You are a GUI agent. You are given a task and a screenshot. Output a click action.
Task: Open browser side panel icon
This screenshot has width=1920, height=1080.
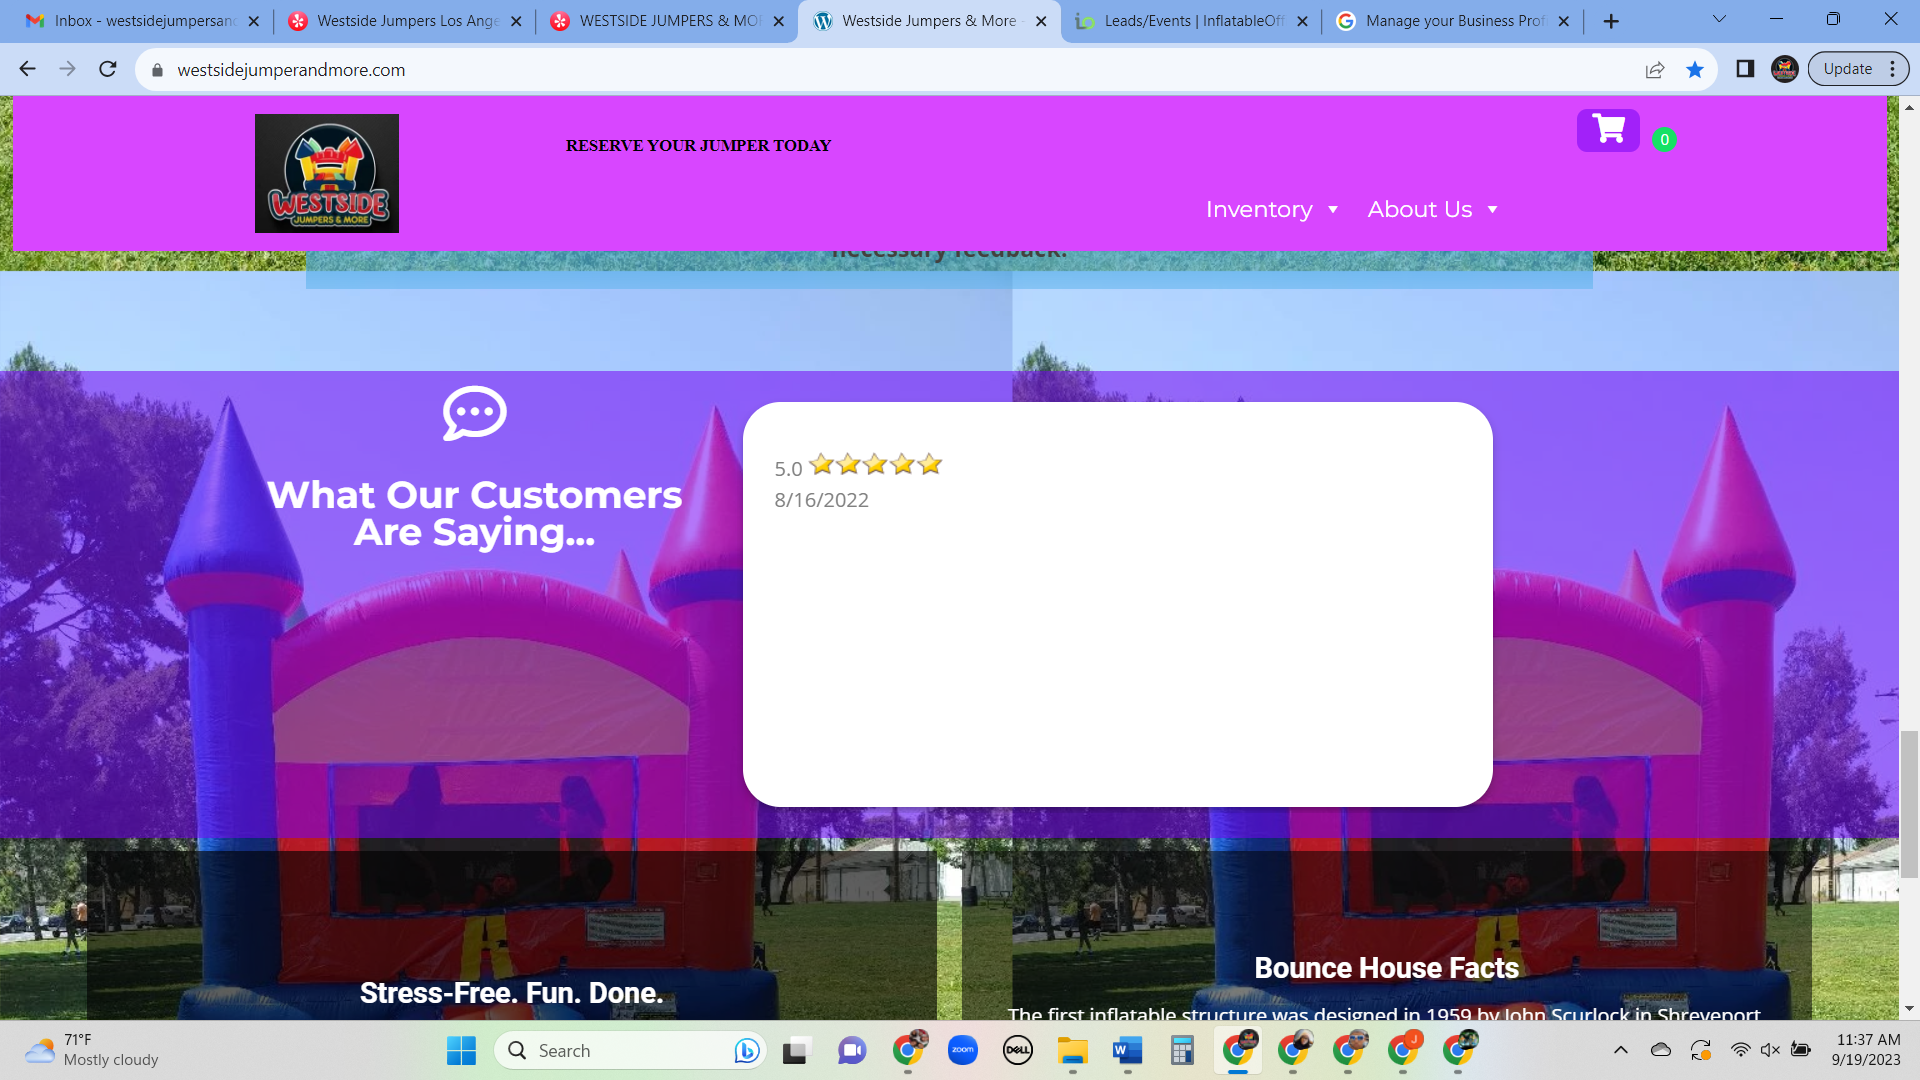point(1745,69)
